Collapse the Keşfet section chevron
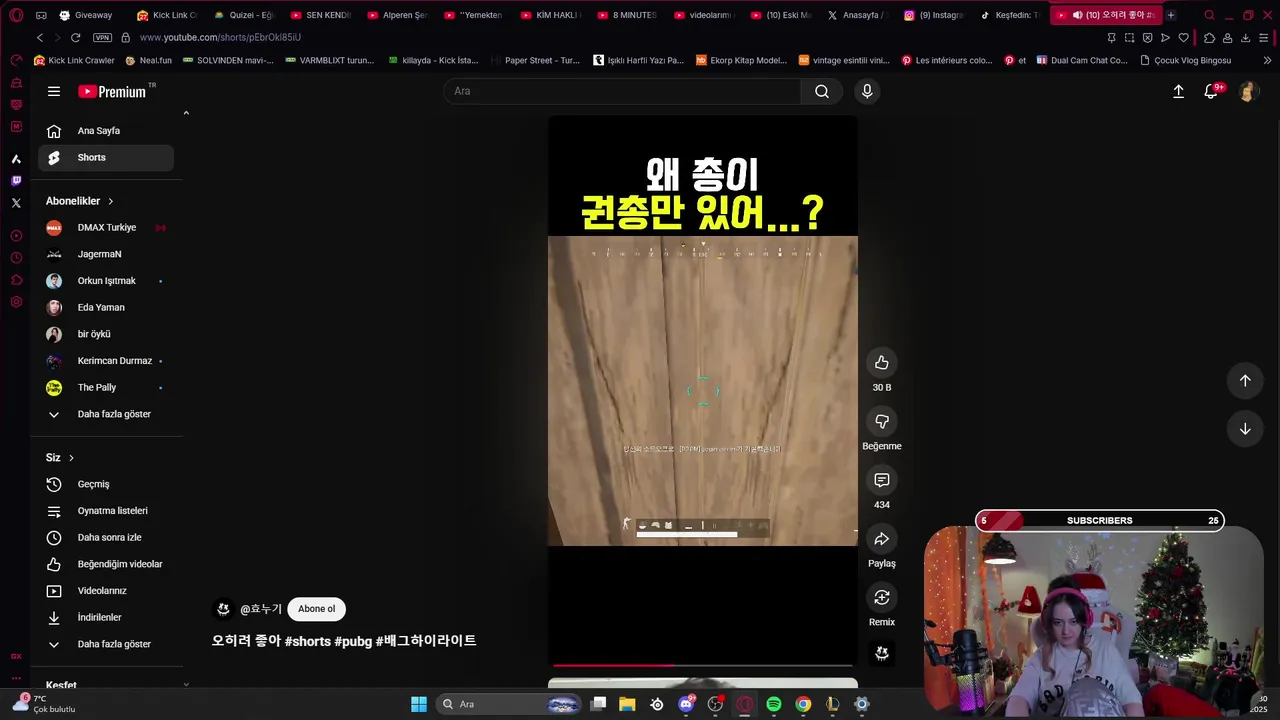 point(186,685)
